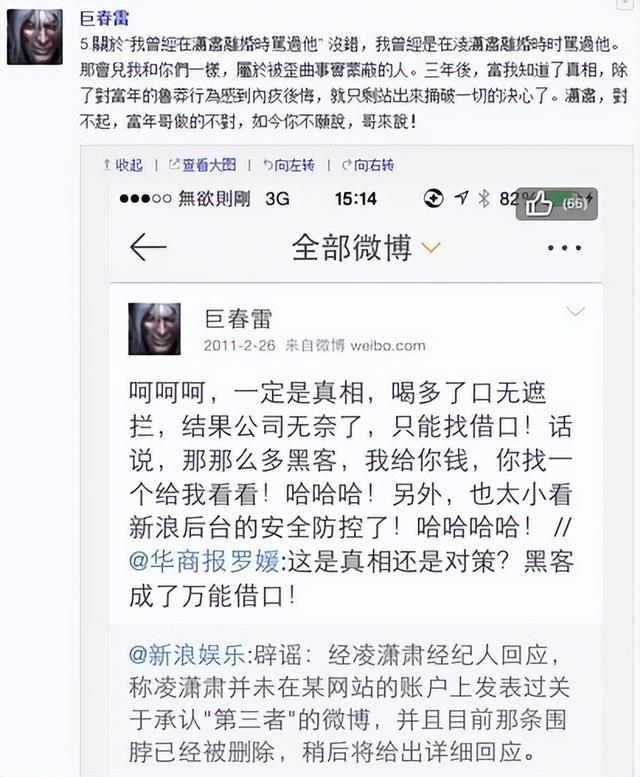This screenshot has width=640, height=777.
Task: Rotate image left with 向左转 icon
Action: (268, 165)
